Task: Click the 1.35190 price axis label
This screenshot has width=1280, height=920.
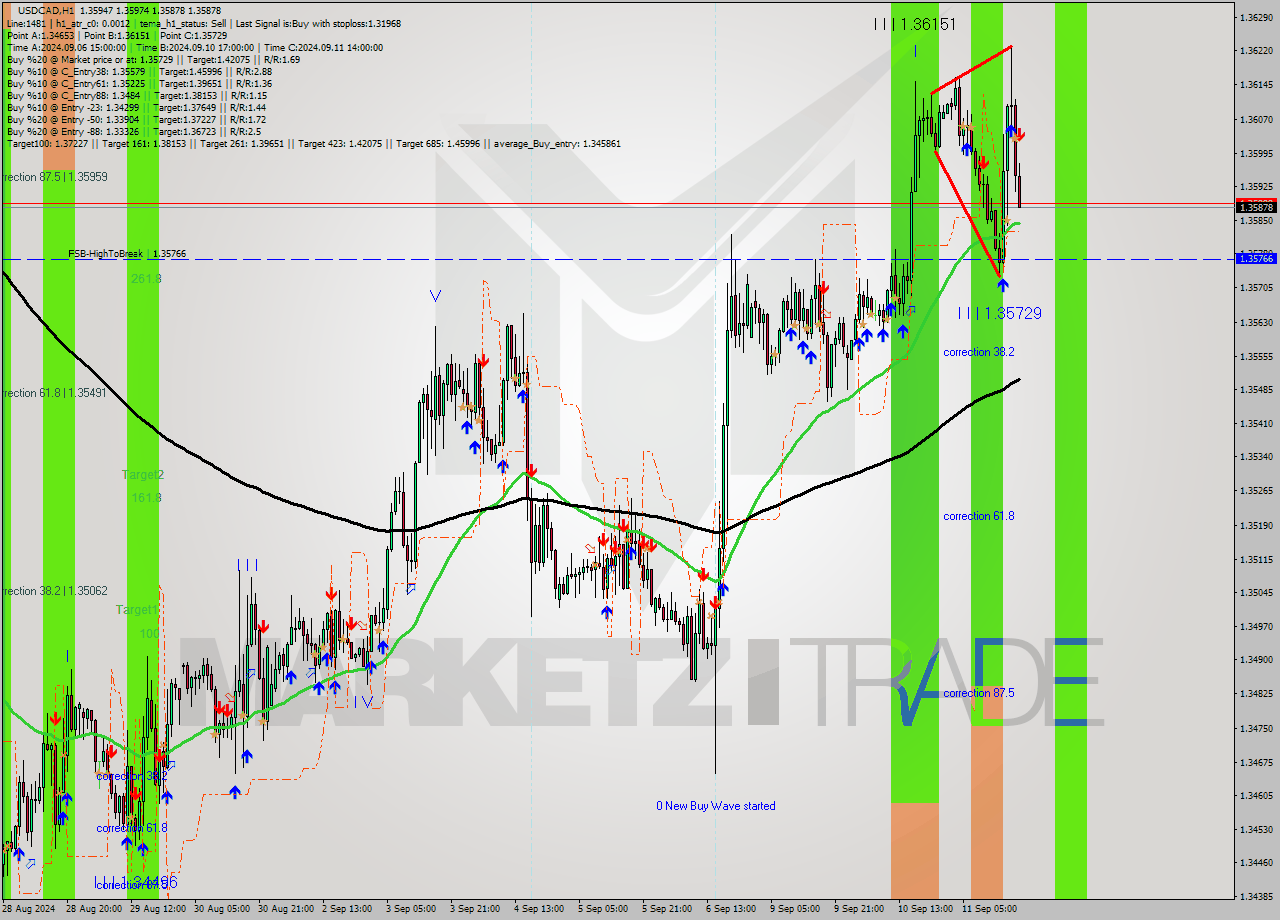Action: (x=1256, y=525)
